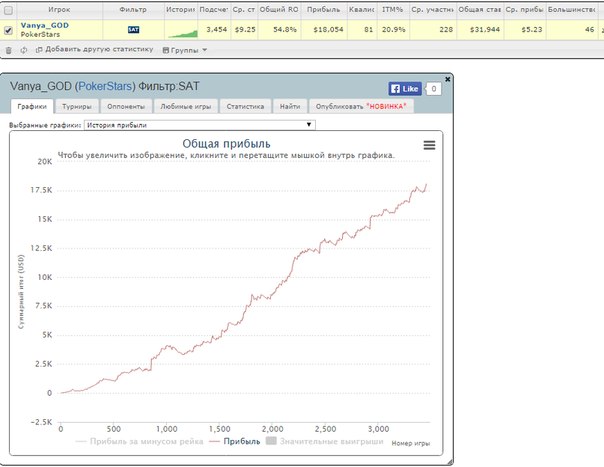This screenshot has width=604, height=467.
Task: Click the Facebook Like button
Action: point(405,88)
